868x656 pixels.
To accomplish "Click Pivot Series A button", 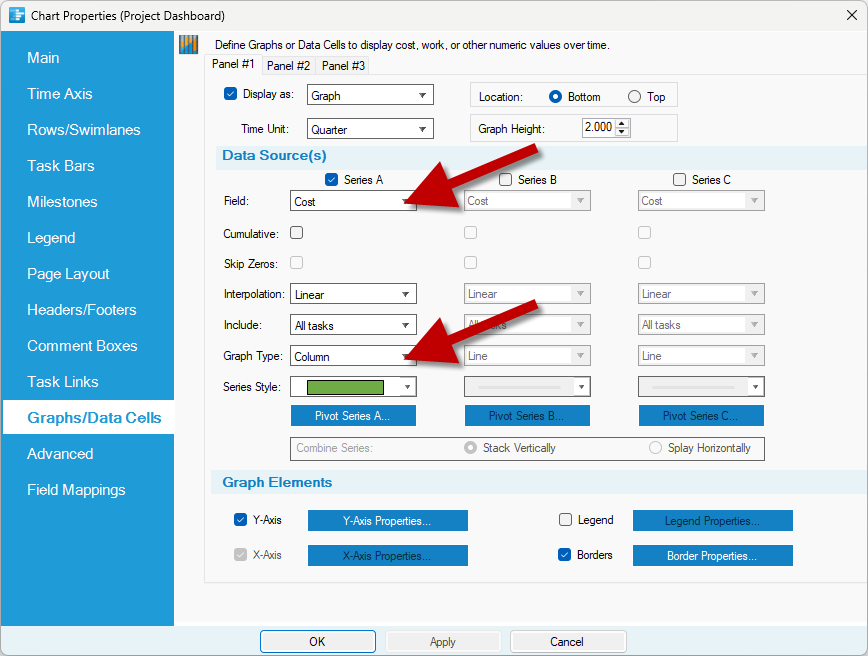I will point(353,416).
